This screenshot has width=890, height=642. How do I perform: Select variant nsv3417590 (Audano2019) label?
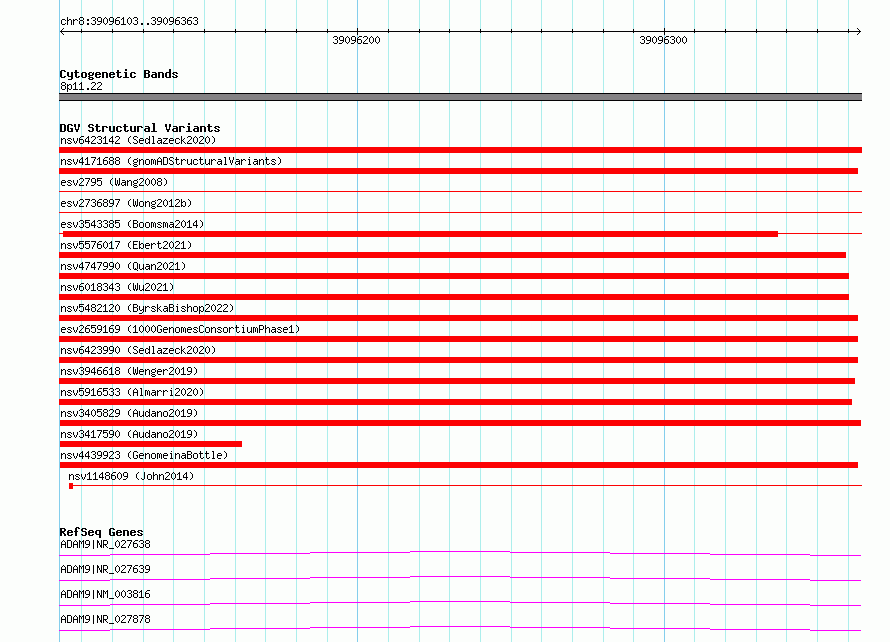pos(129,434)
